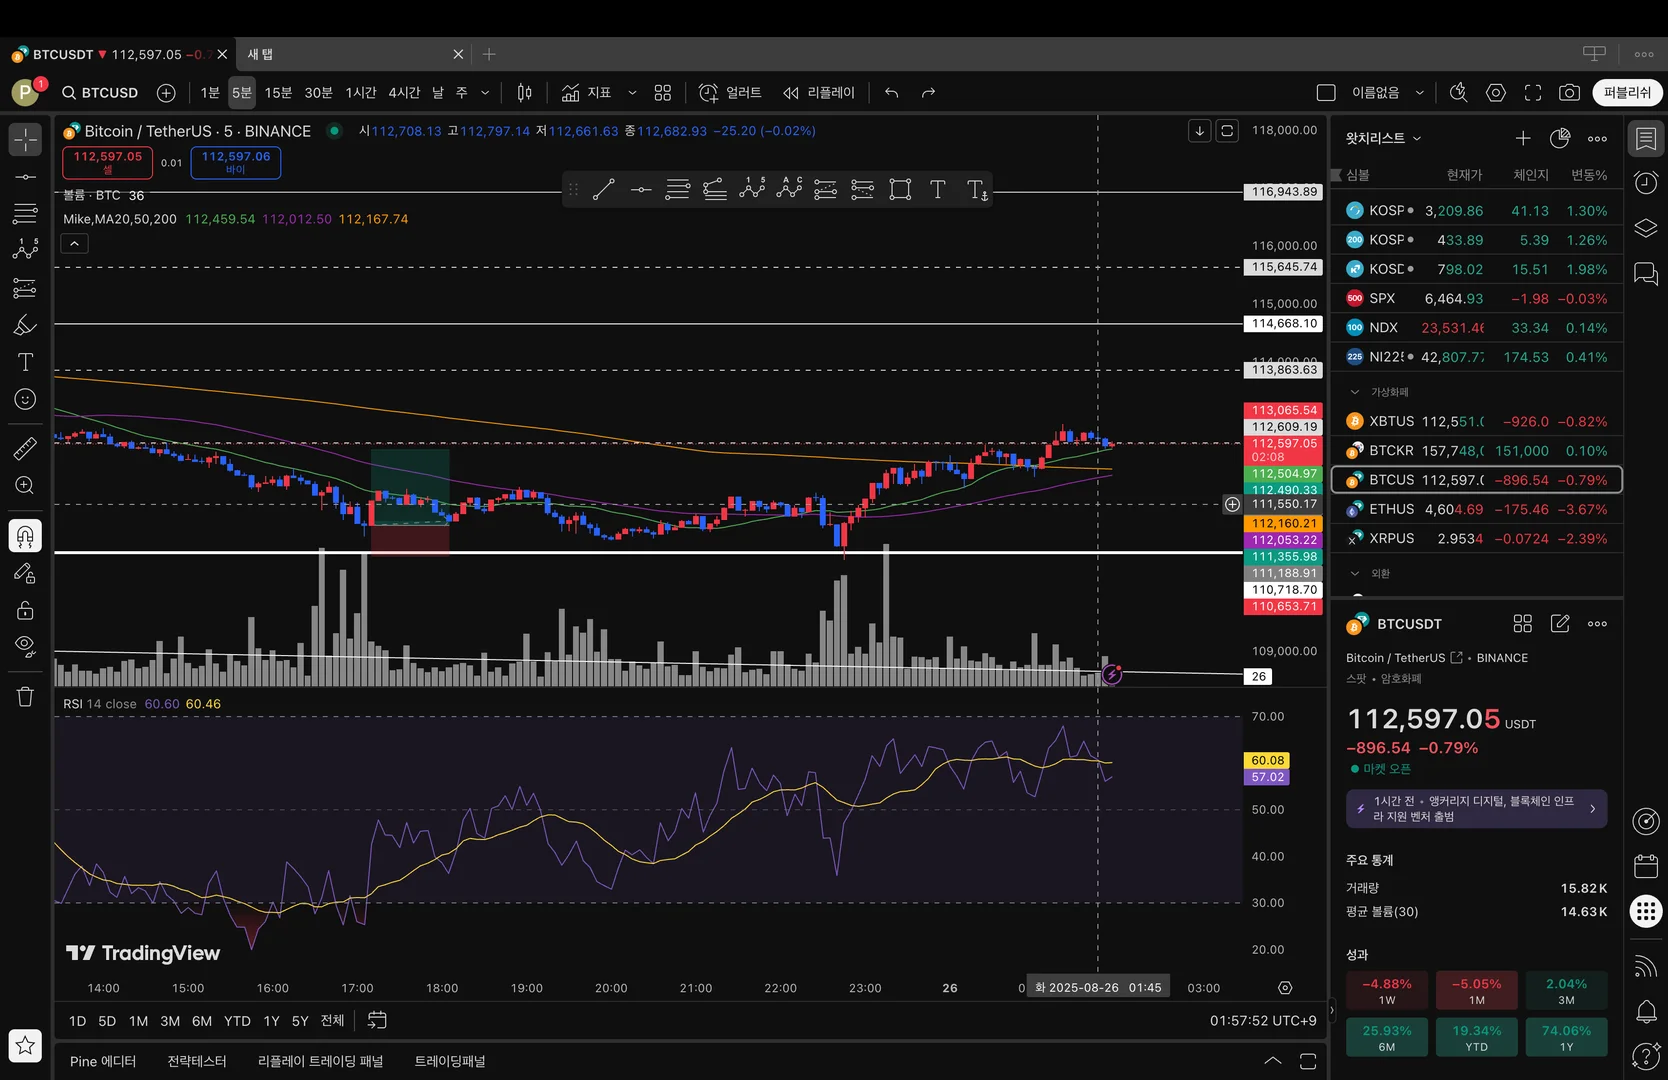Toggle lock all drawings
This screenshot has width=1668, height=1080.
[x=25, y=610]
